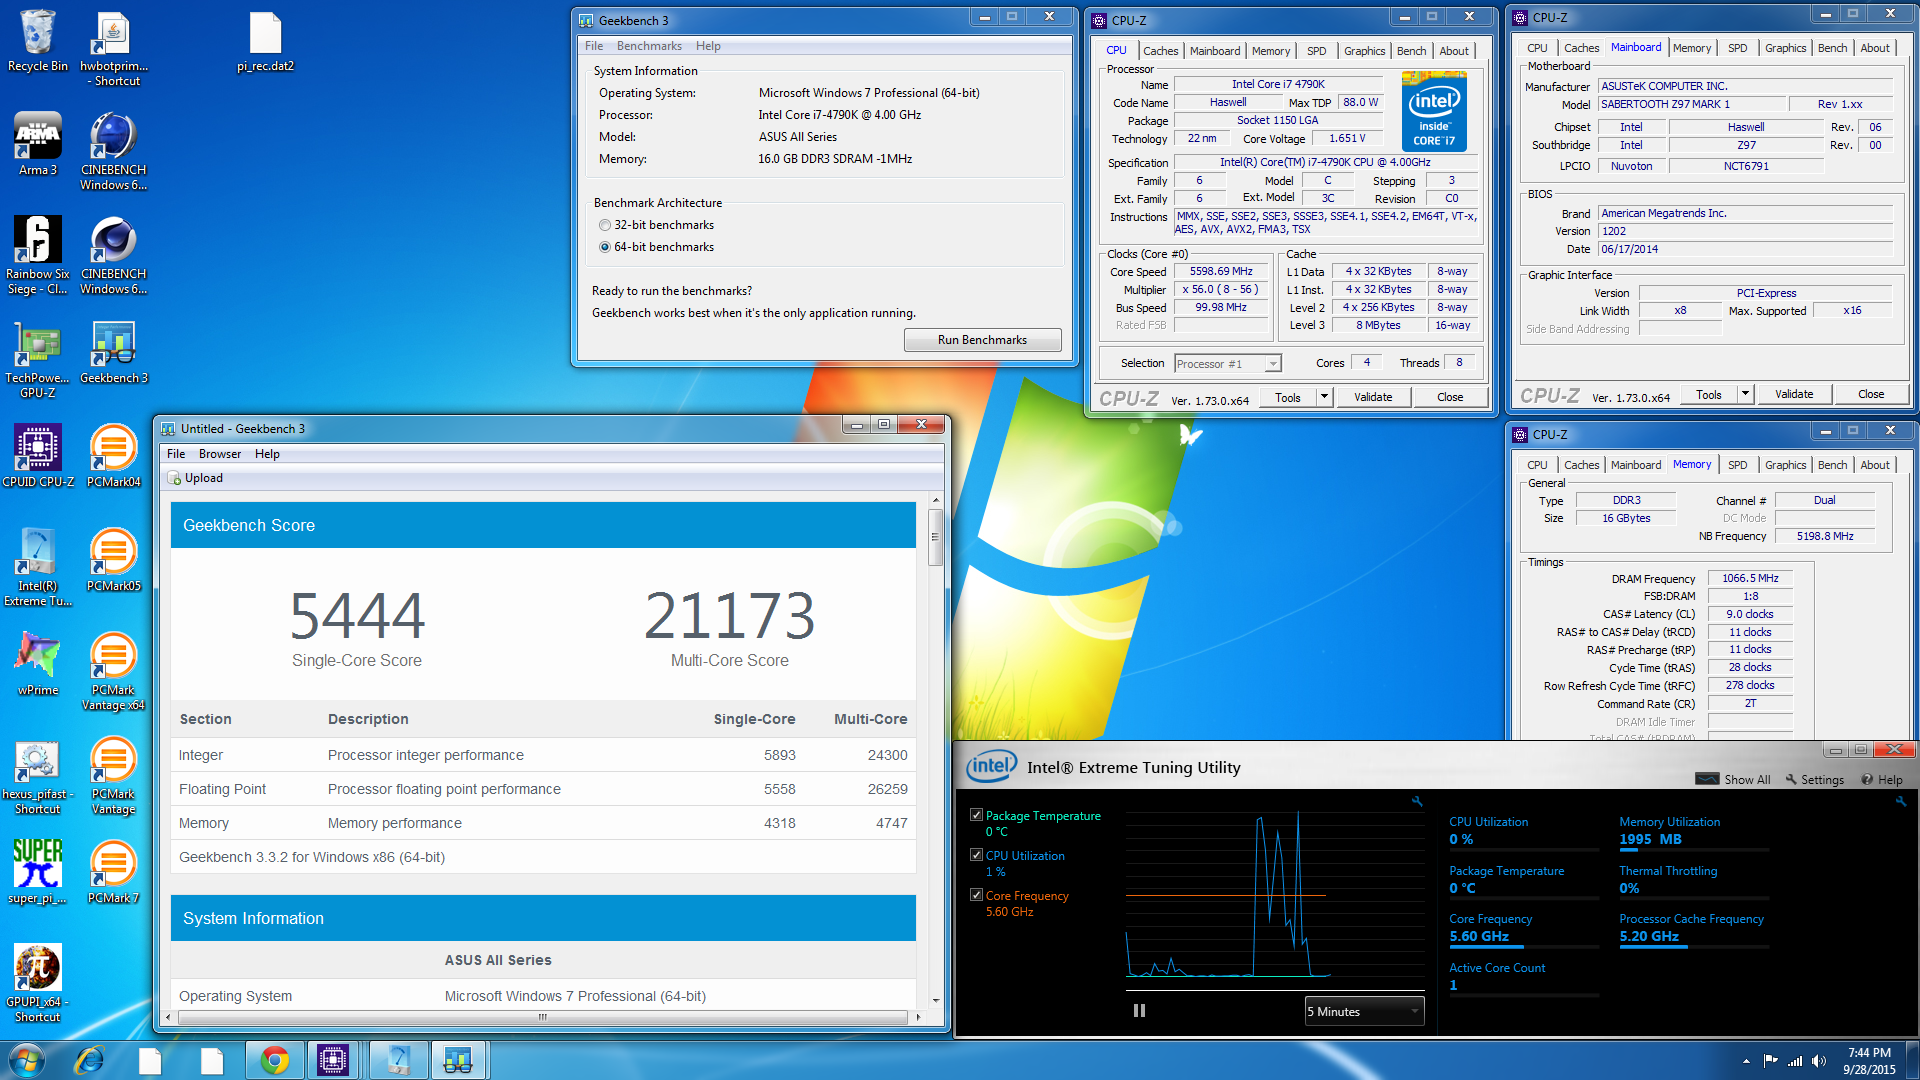Click the SABERTOOTH Z97 MARK 1 model field
Viewport: 1920px width, 1080px height.
(1692, 105)
